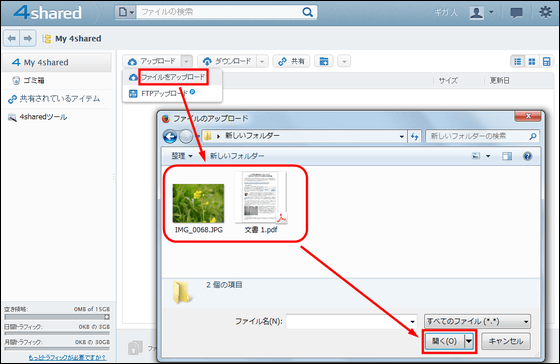
Task: Select the IMG_0068.JPG thumbnail
Action: [199, 208]
